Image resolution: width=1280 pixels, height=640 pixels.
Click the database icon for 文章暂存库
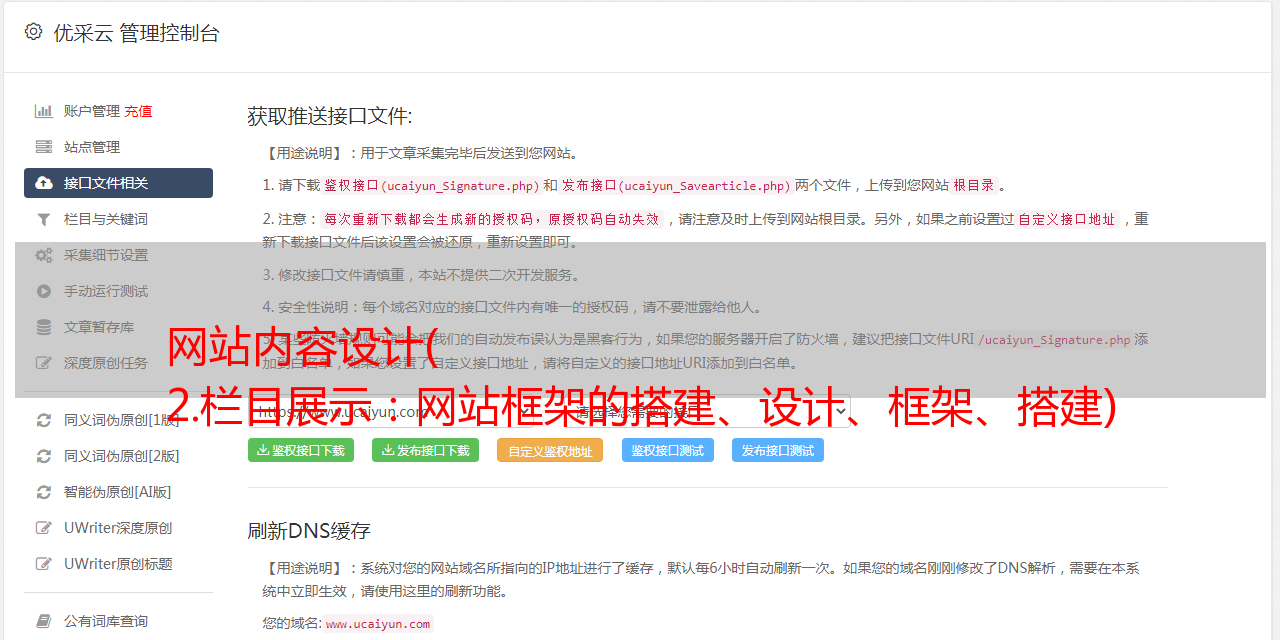point(44,327)
